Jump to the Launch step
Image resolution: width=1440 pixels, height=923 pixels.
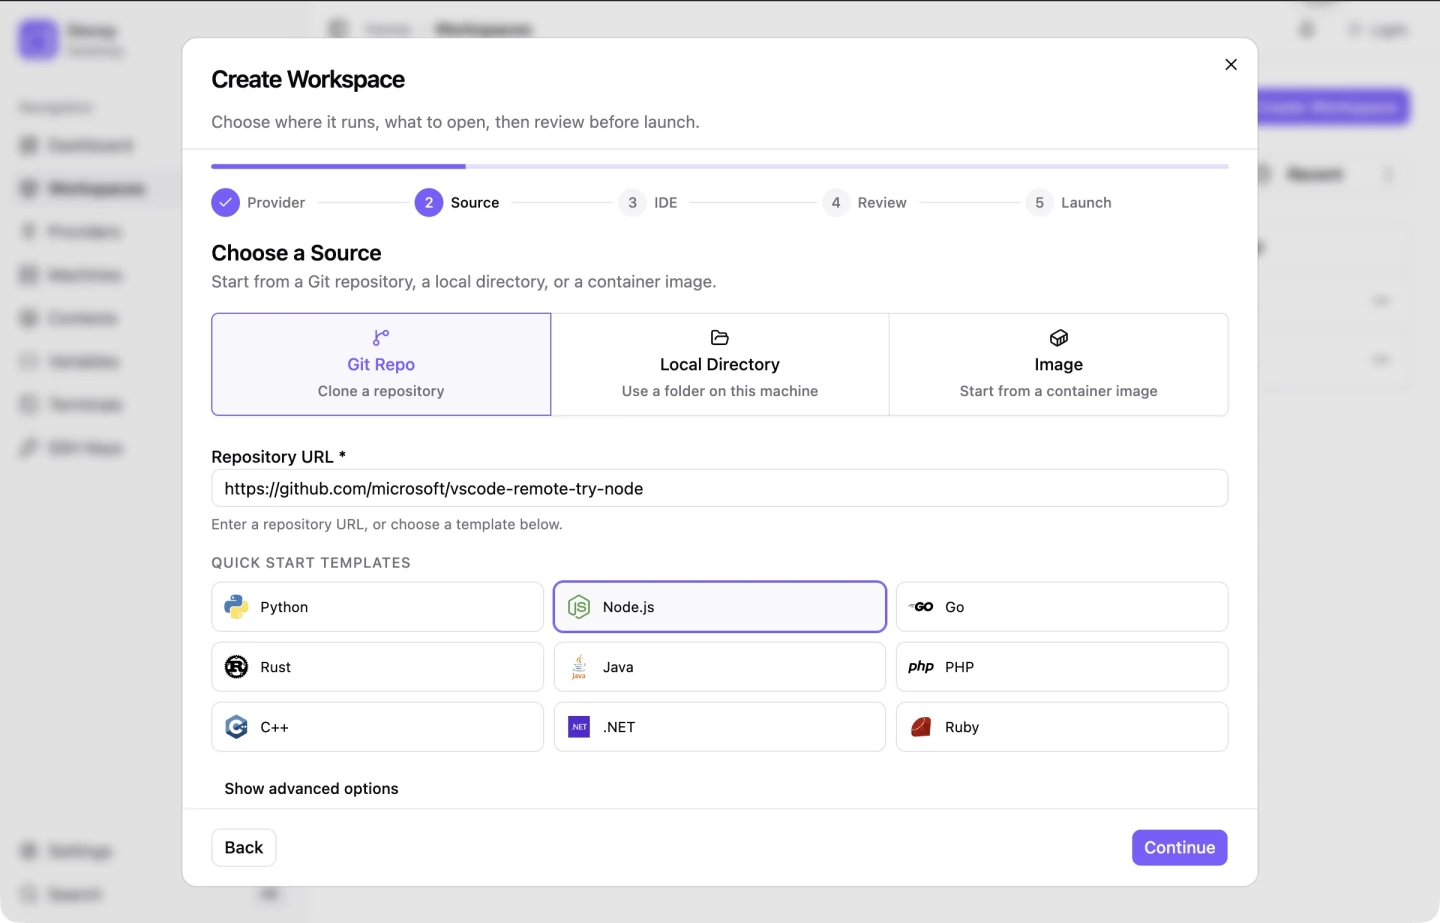[x=1069, y=202]
